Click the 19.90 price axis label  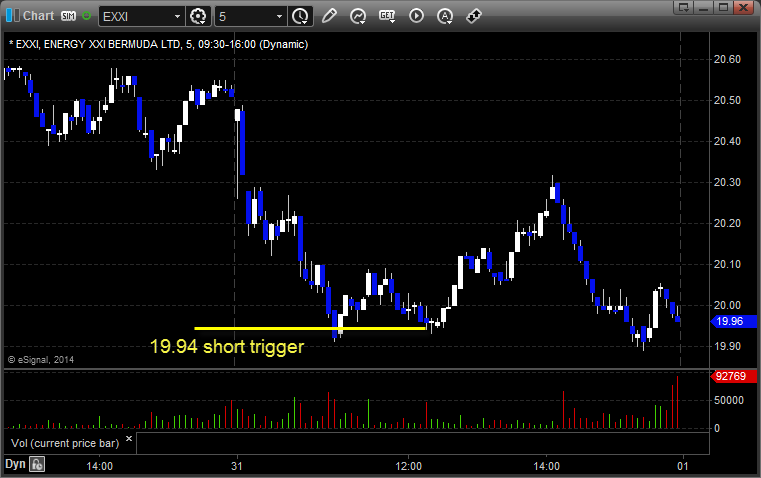point(727,346)
